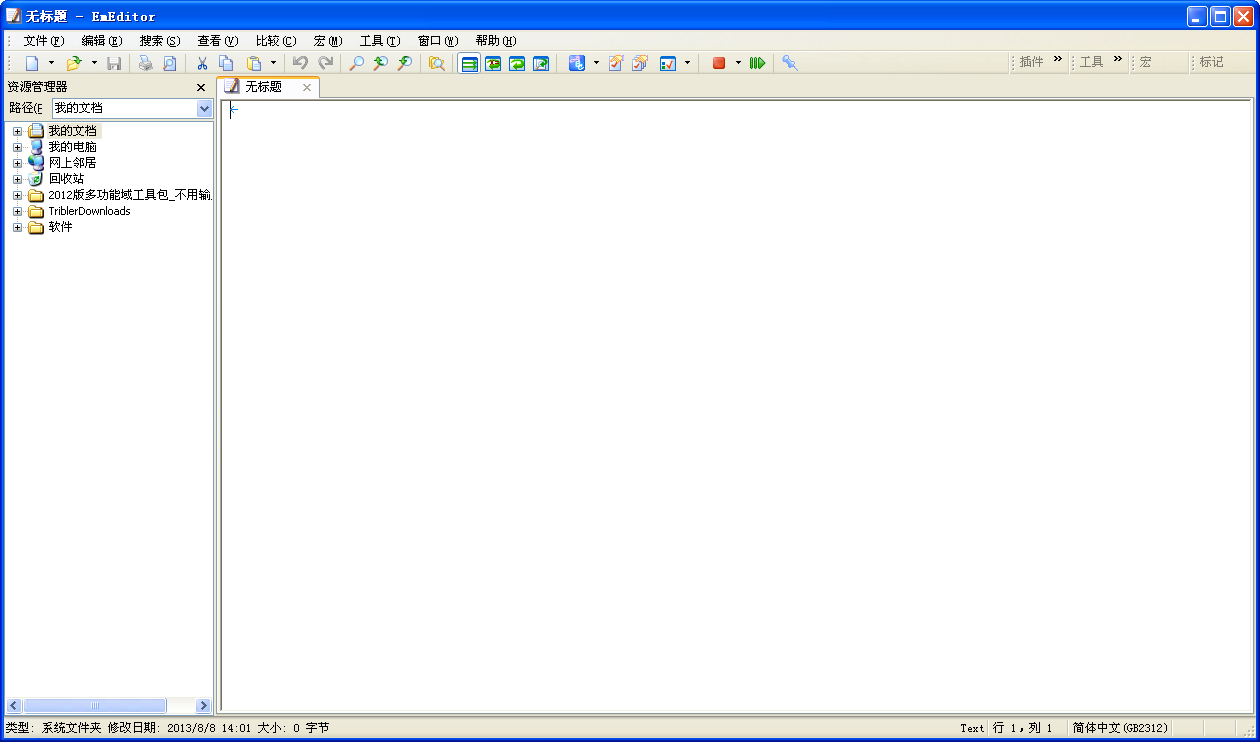This screenshot has width=1260, height=742.
Task: Select the 2012版多功能城工具包 folder
Action: point(130,195)
